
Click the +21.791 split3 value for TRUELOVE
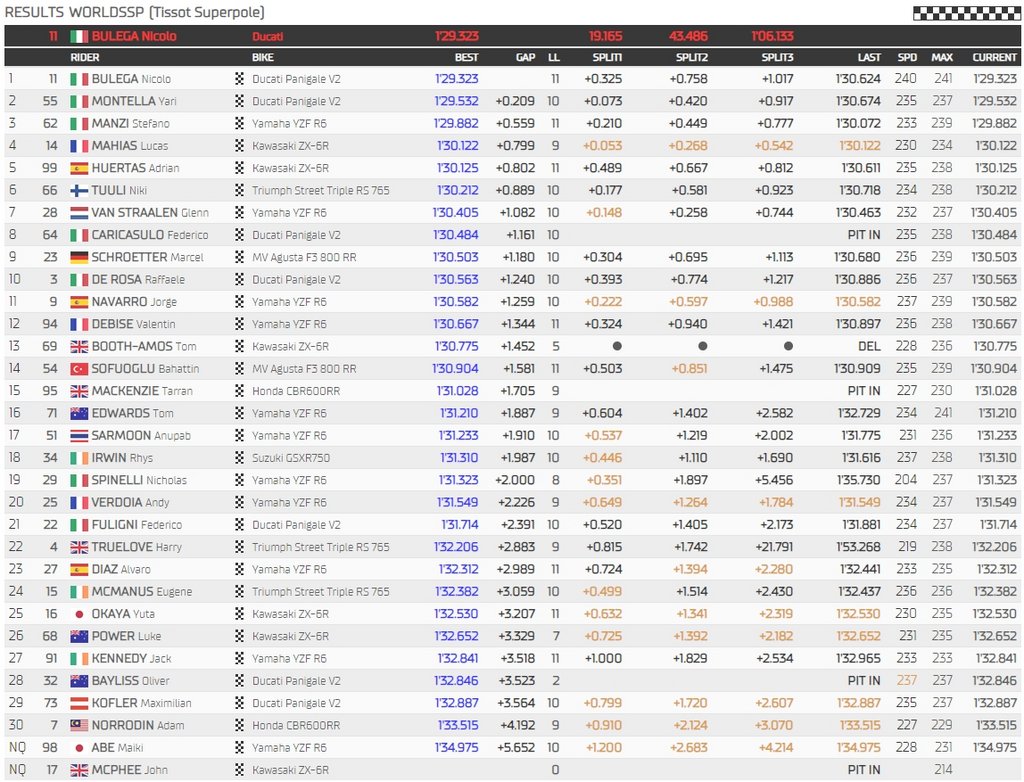[773, 547]
